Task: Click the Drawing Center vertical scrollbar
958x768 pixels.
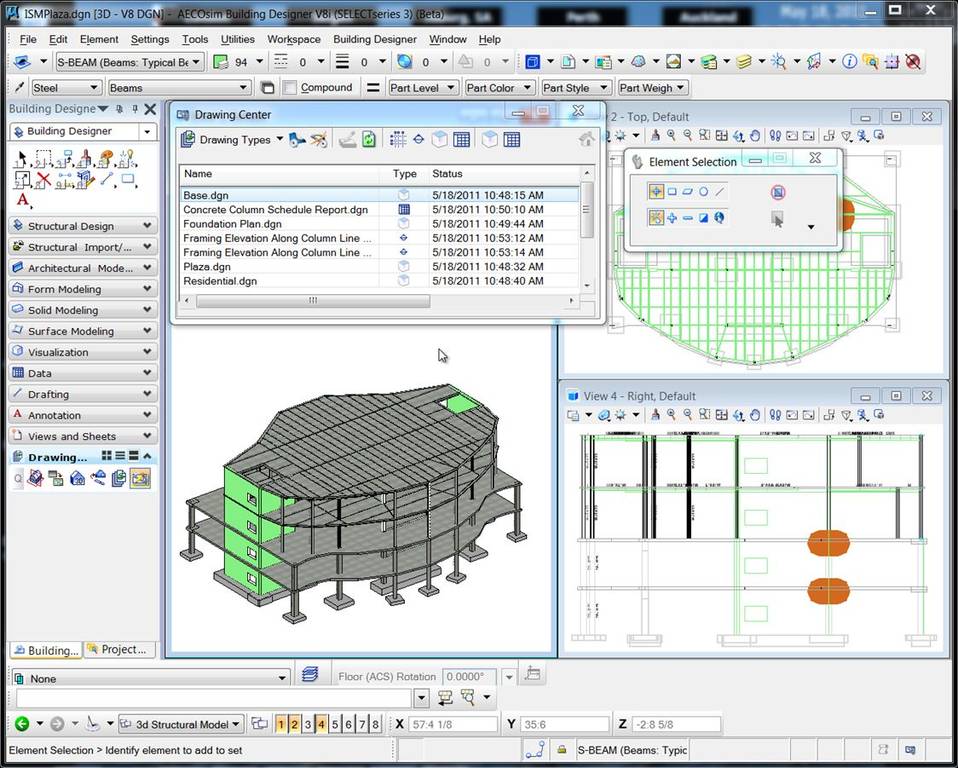Action: (x=587, y=210)
